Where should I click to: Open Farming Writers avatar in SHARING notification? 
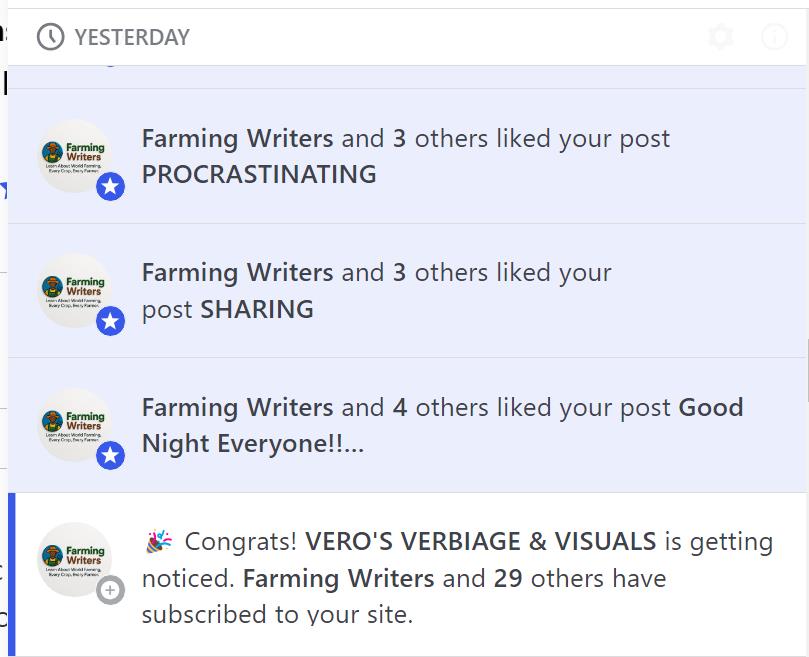pos(75,290)
